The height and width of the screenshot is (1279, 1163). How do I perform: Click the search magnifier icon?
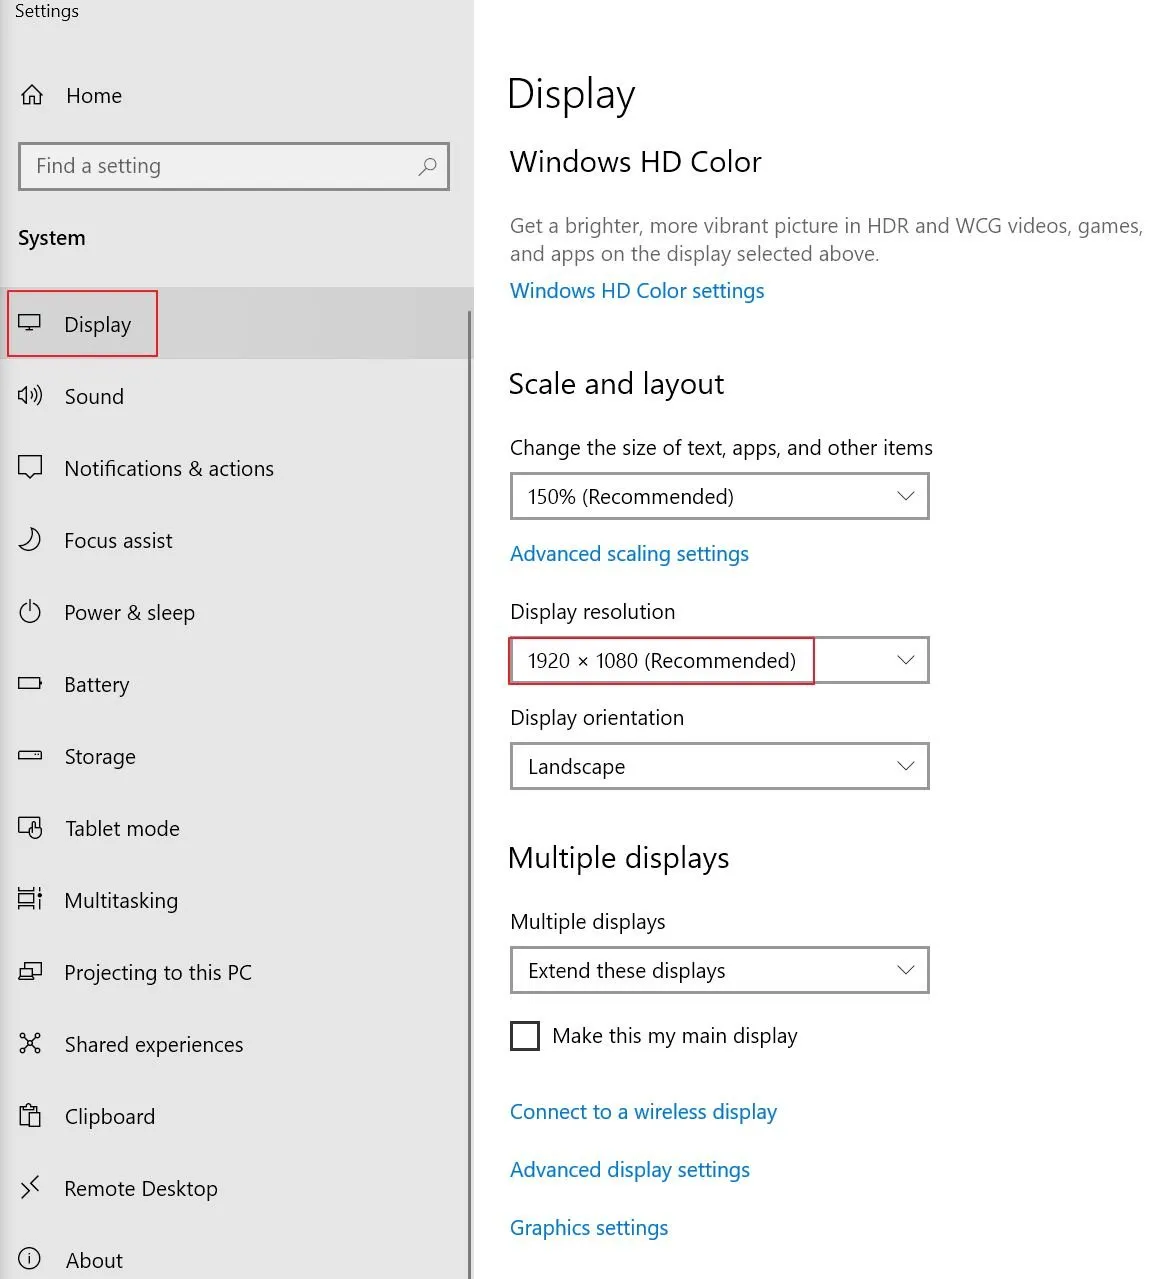pyautogui.click(x=427, y=166)
